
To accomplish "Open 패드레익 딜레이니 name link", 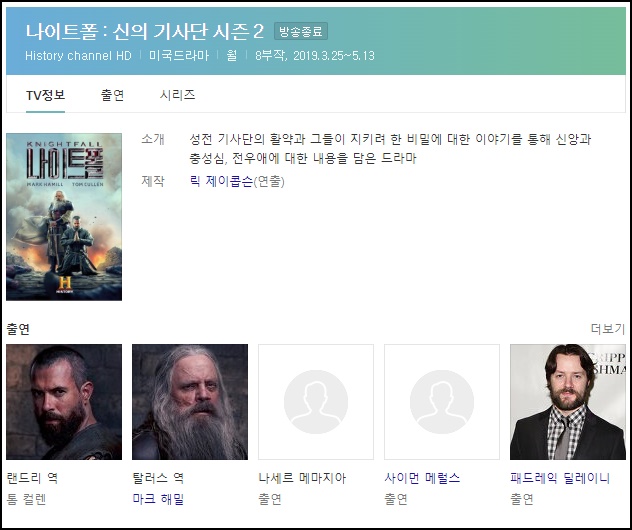I will 560,478.
